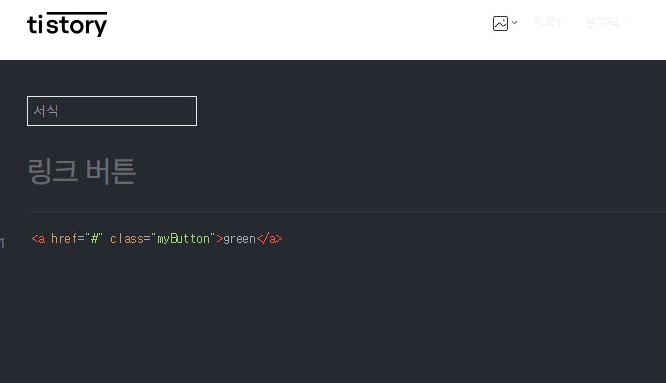The height and width of the screenshot is (383, 666).
Task: Click the tistory logo
Action: (x=67, y=24)
